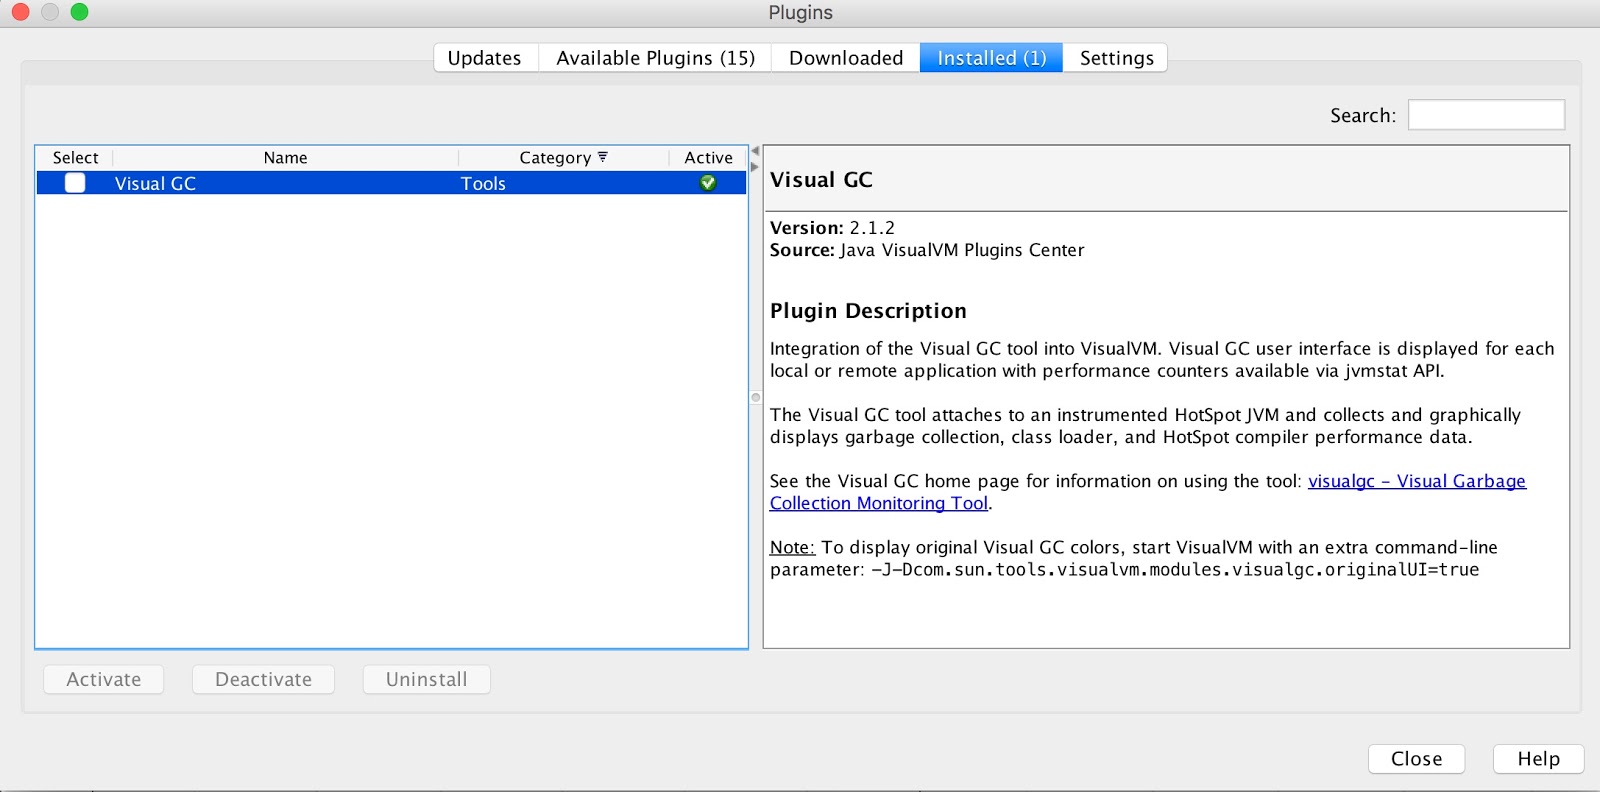Click the Category column sort indicator
Image resolution: width=1600 pixels, height=792 pixels.
603,157
